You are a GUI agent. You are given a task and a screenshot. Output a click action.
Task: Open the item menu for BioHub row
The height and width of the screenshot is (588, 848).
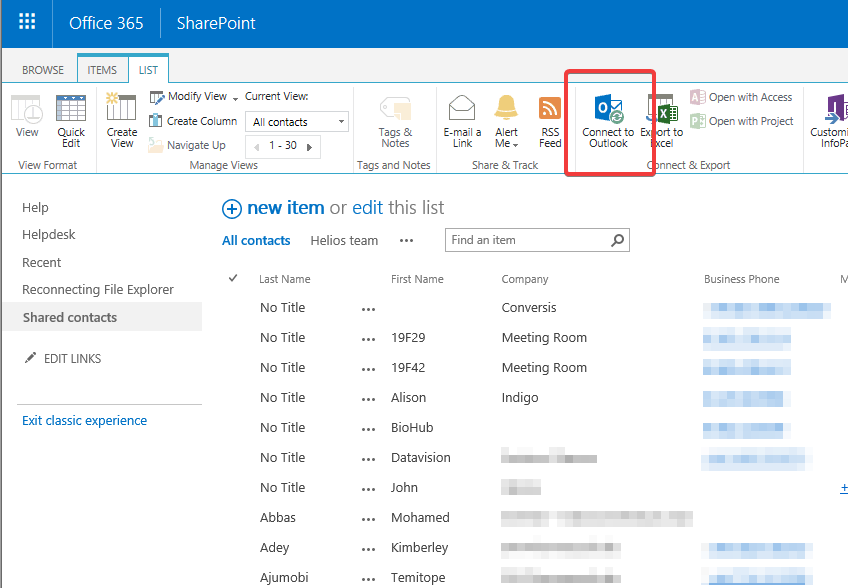pyautogui.click(x=368, y=430)
